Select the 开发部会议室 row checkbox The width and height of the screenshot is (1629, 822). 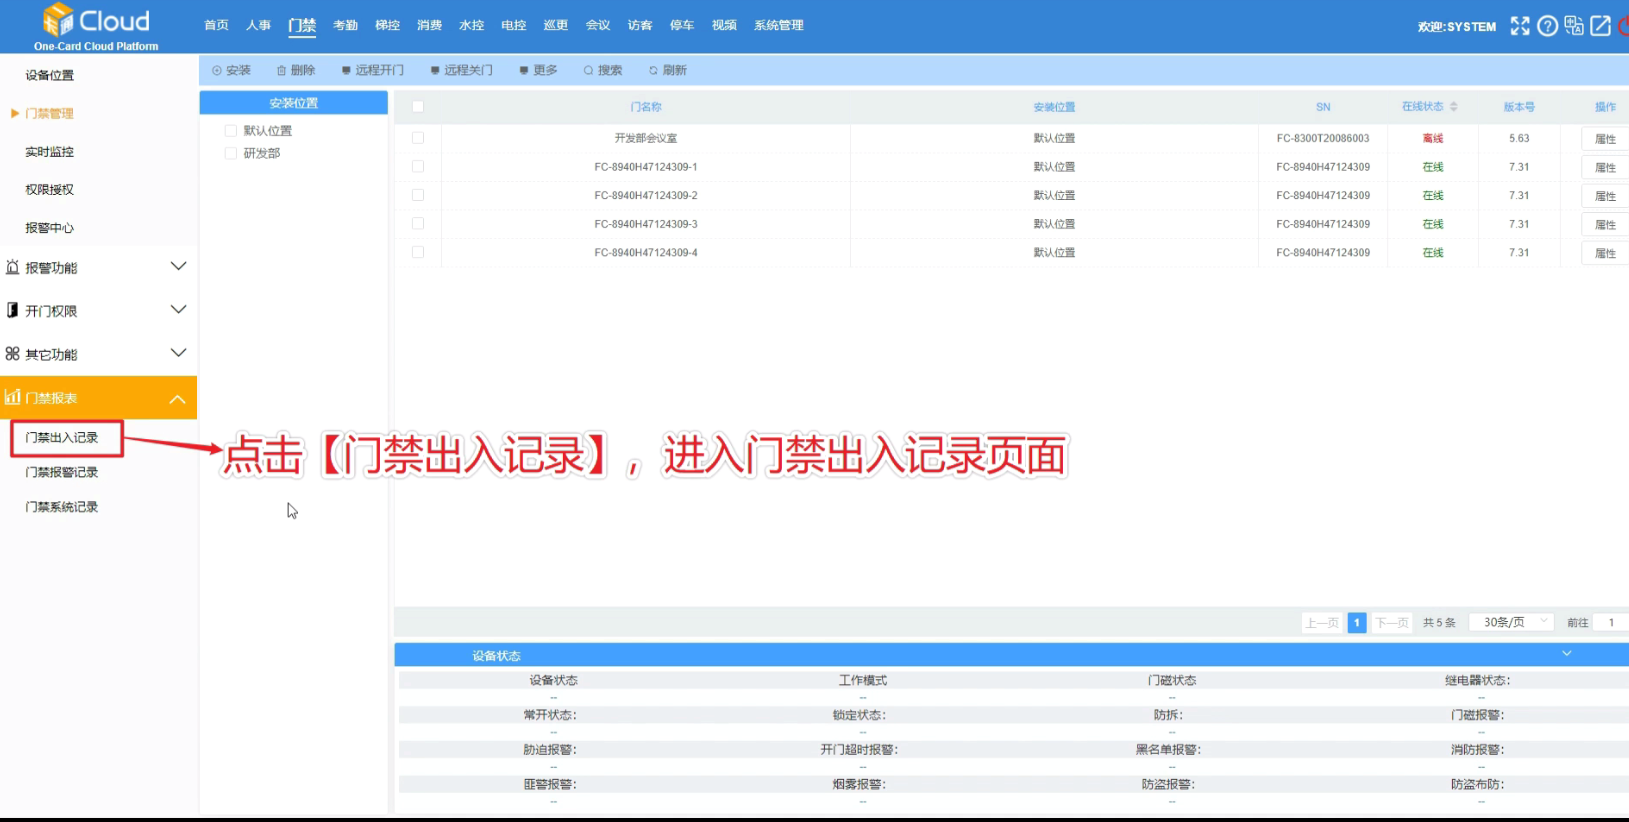pos(418,138)
